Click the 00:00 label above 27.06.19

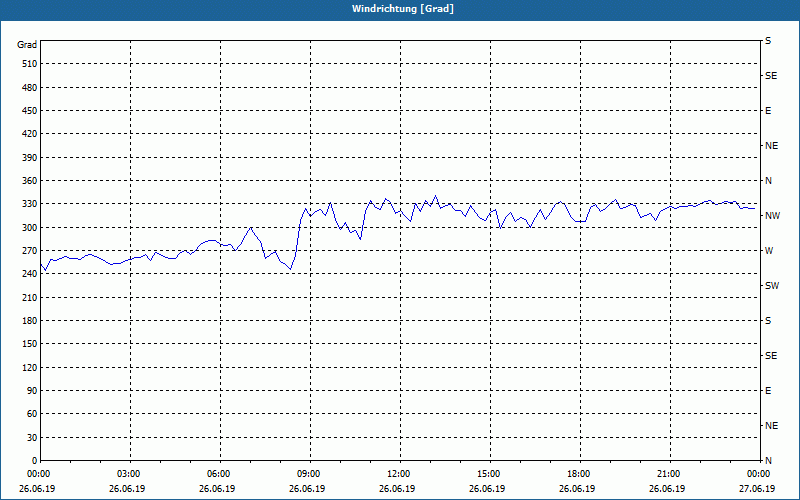(x=757, y=474)
